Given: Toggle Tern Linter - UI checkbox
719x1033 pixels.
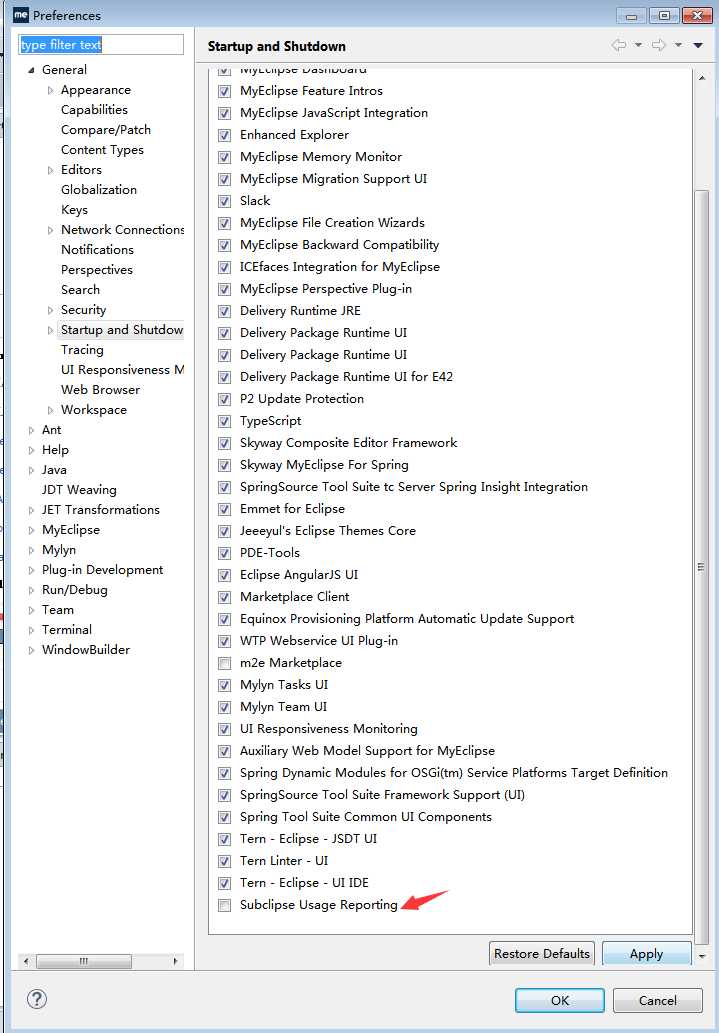Looking at the screenshot, I should pyautogui.click(x=225, y=861).
